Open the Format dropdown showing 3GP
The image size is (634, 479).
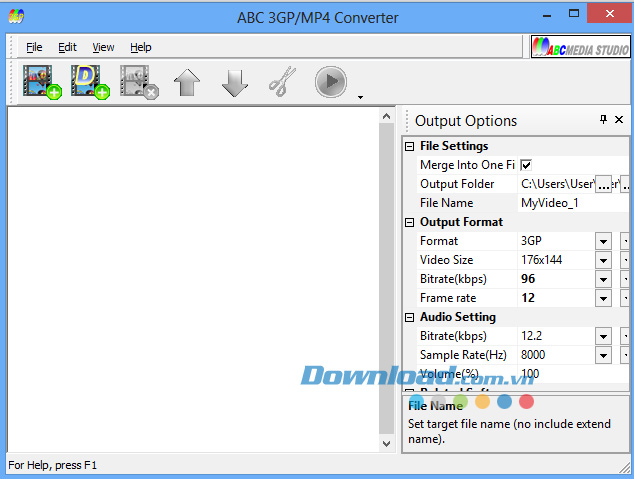coord(603,241)
